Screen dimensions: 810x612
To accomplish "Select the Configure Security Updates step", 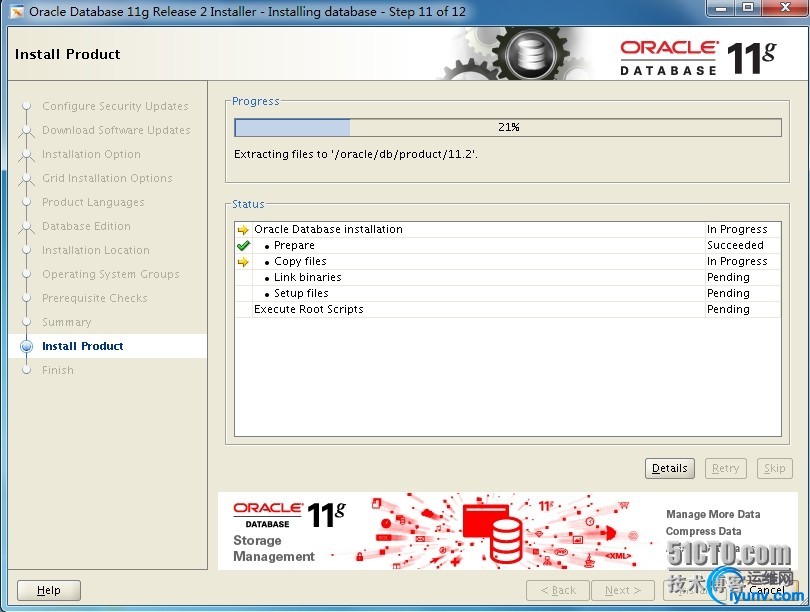I will 115,106.
